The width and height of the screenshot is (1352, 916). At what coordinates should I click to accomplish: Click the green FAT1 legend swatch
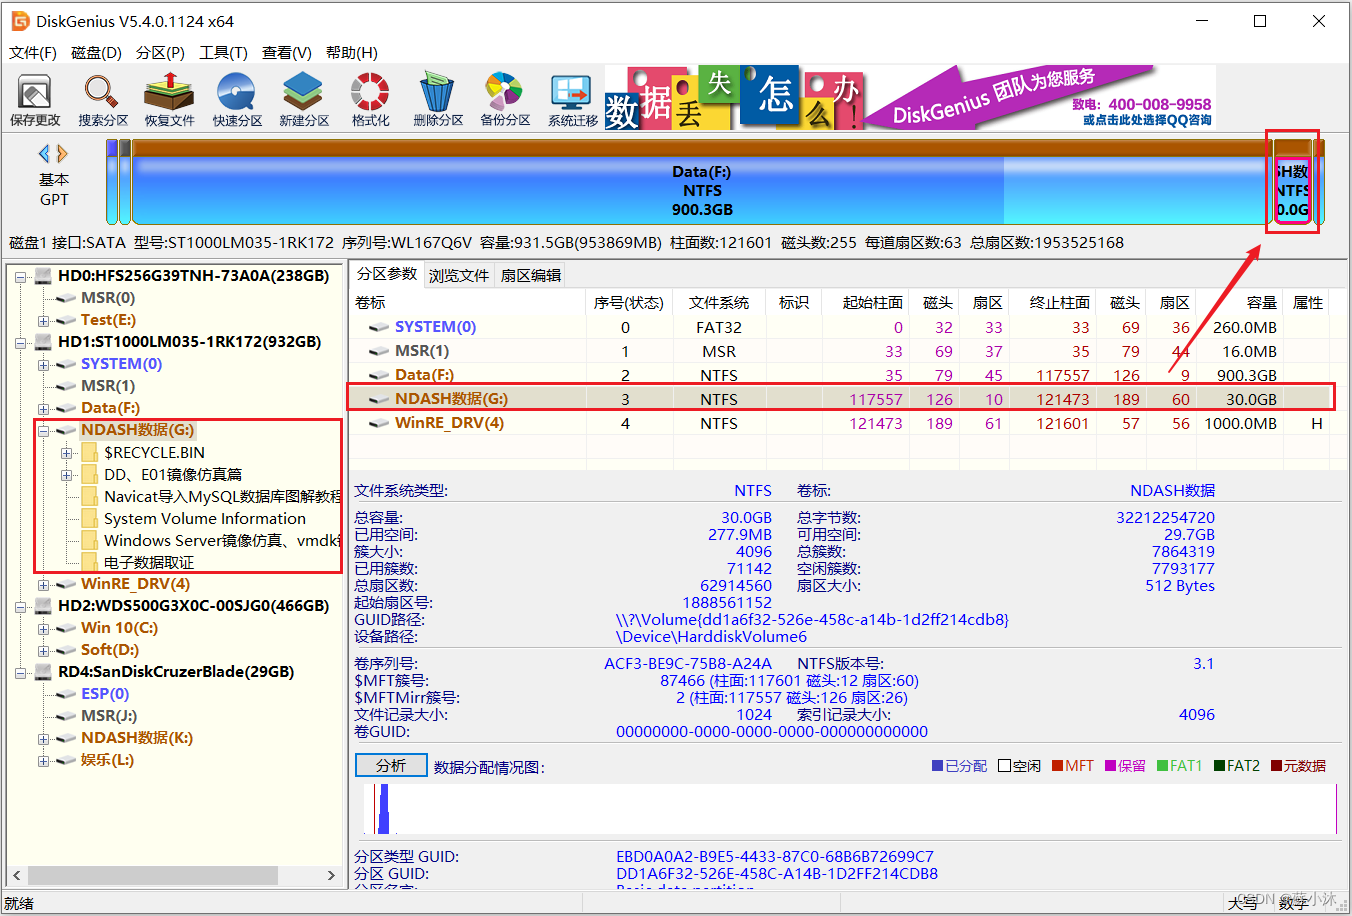pyautogui.click(x=1163, y=766)
